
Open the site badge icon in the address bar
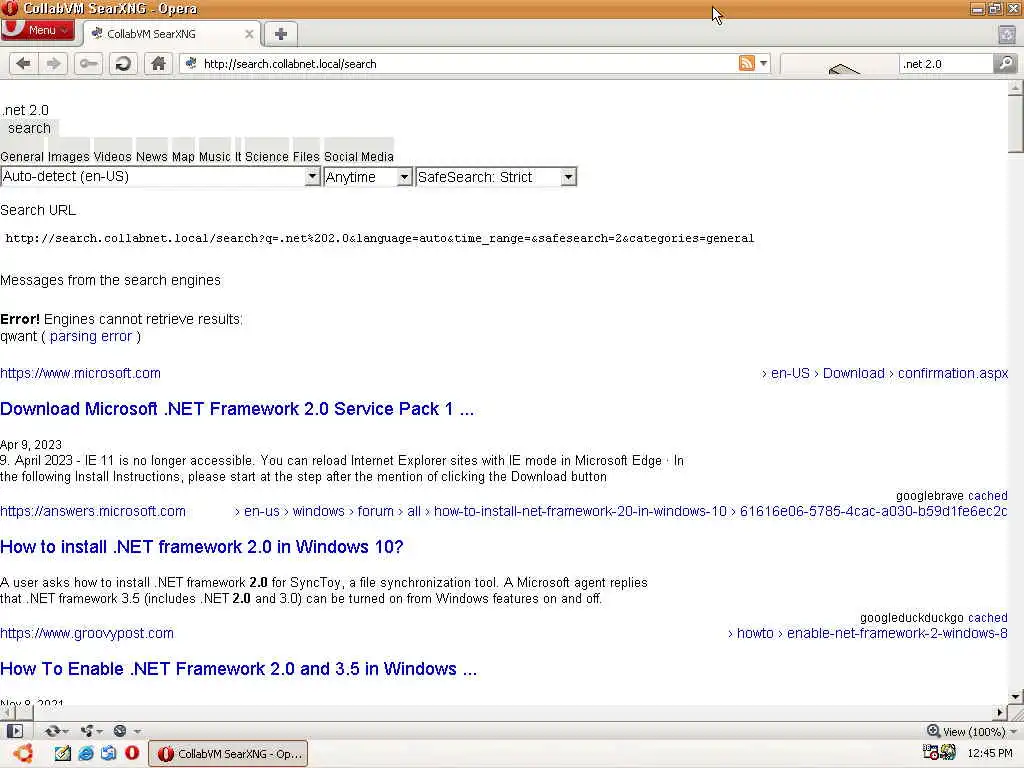coord(191,63)
